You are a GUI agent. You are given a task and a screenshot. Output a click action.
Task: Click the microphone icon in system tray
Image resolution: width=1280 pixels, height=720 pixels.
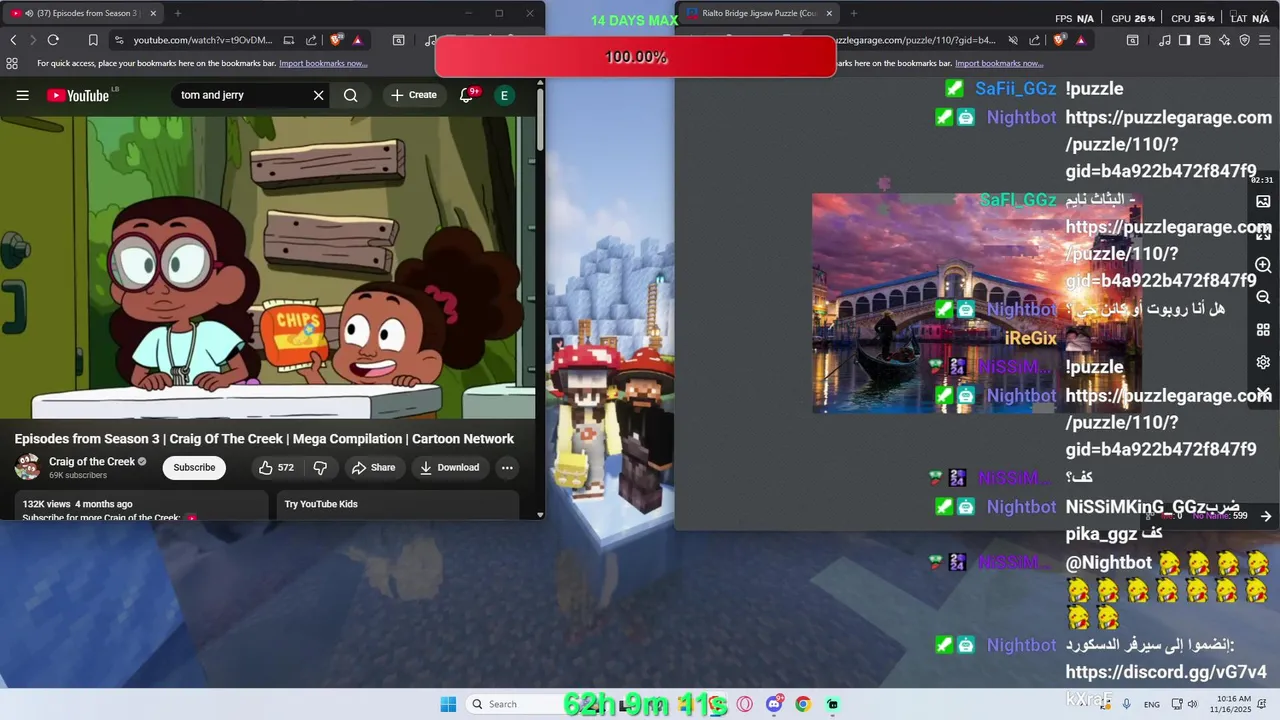[x=1126, y=704]
